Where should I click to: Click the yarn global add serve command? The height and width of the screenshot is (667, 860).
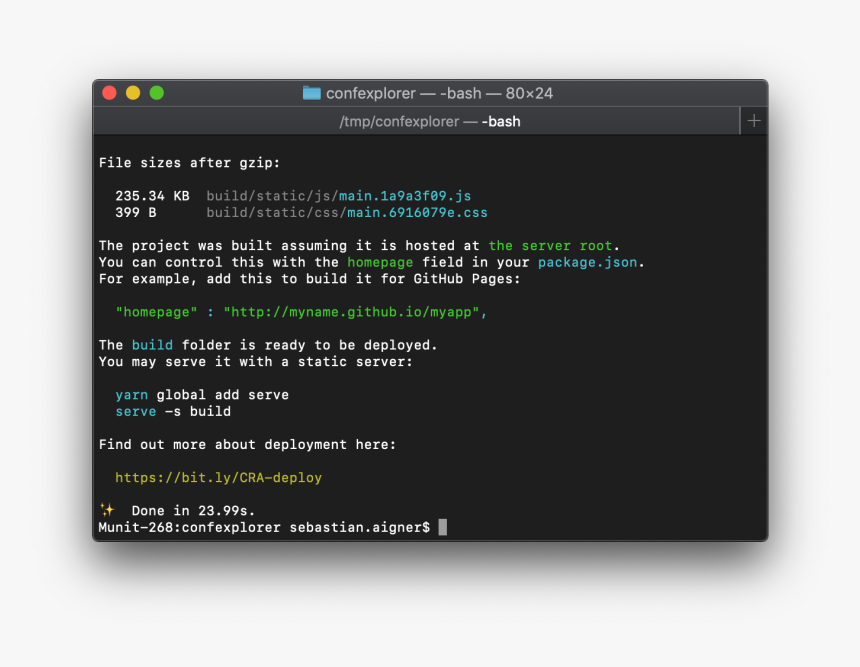[202, 395]
